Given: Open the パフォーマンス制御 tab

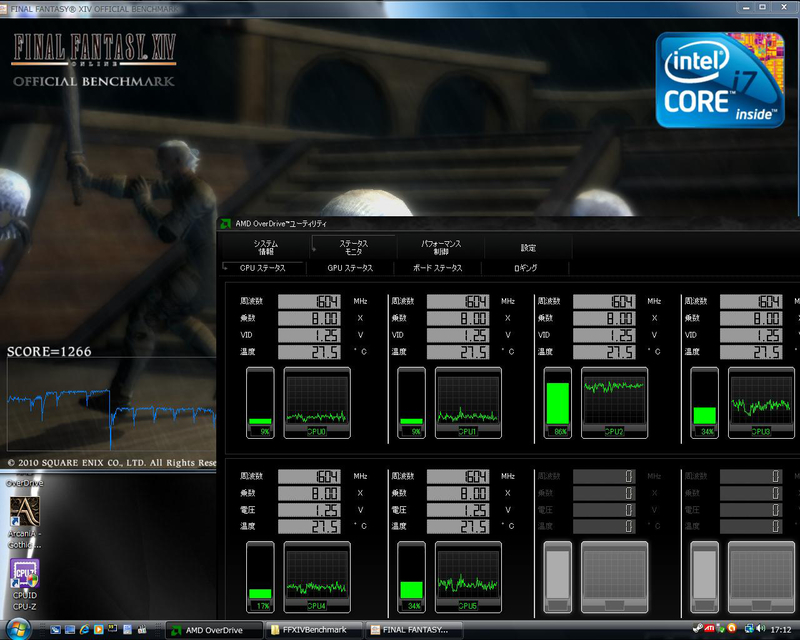Looking at the screenshot, I should (x=441, y=248).
